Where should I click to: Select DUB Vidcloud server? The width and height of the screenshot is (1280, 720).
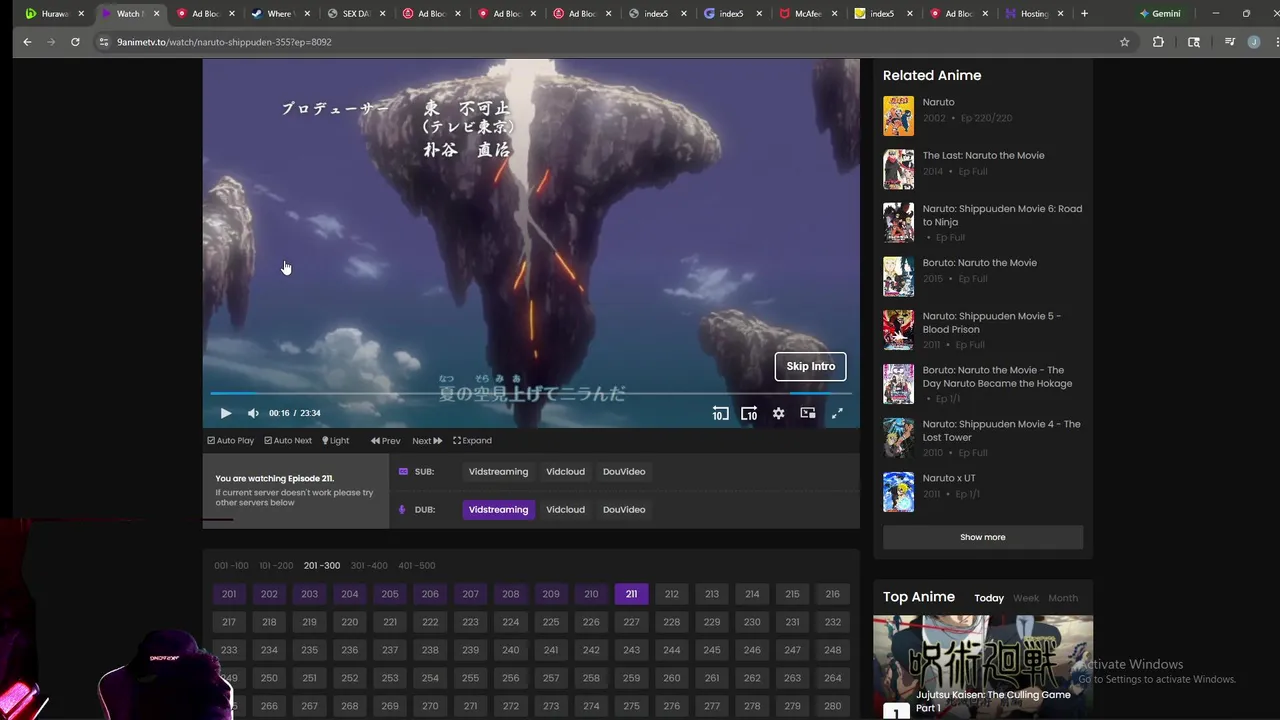tap(565, 510)
